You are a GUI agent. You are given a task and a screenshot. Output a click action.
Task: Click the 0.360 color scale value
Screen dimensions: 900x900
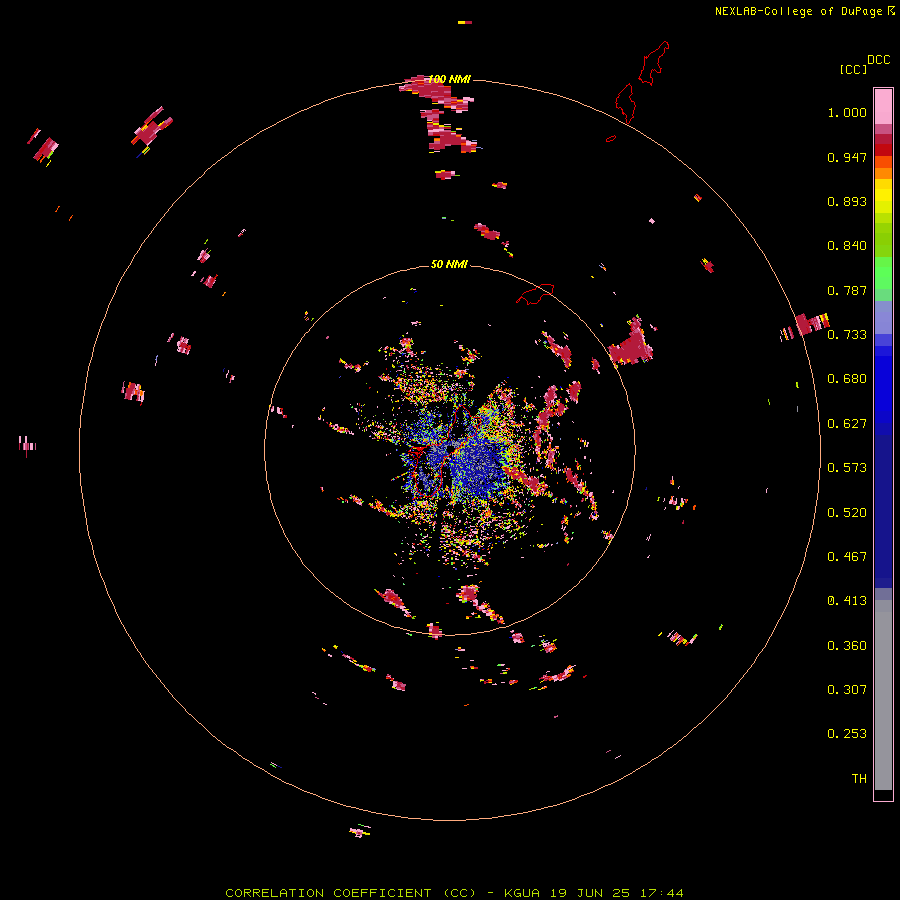click(x=847, y=646)
